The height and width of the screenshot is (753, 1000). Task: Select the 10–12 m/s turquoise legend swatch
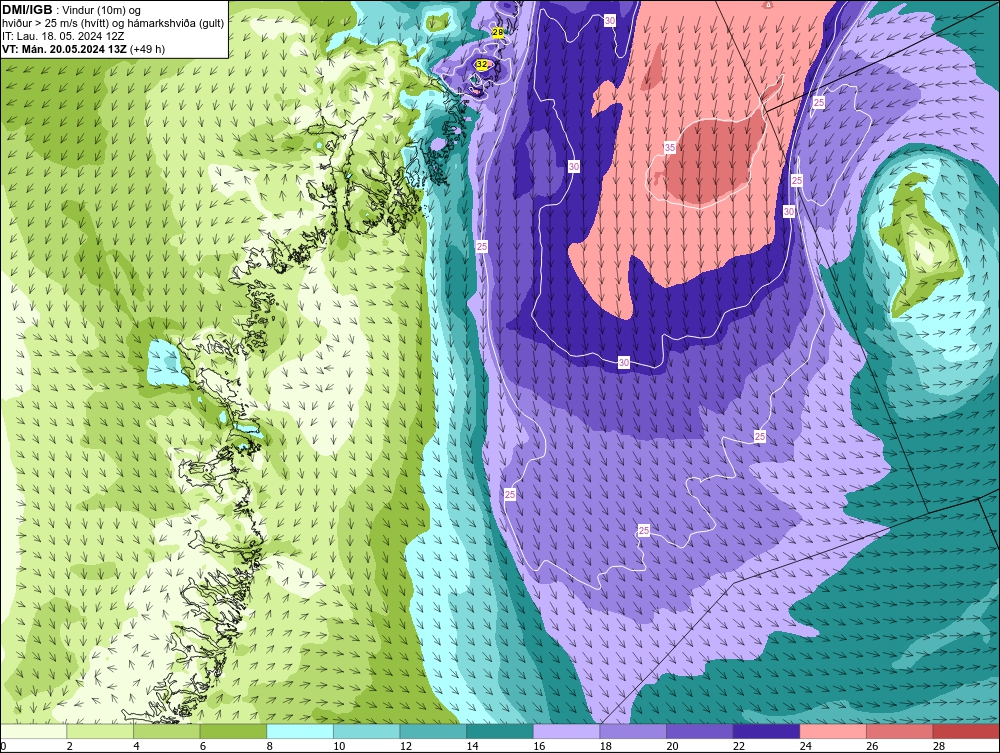click(367, 731)
